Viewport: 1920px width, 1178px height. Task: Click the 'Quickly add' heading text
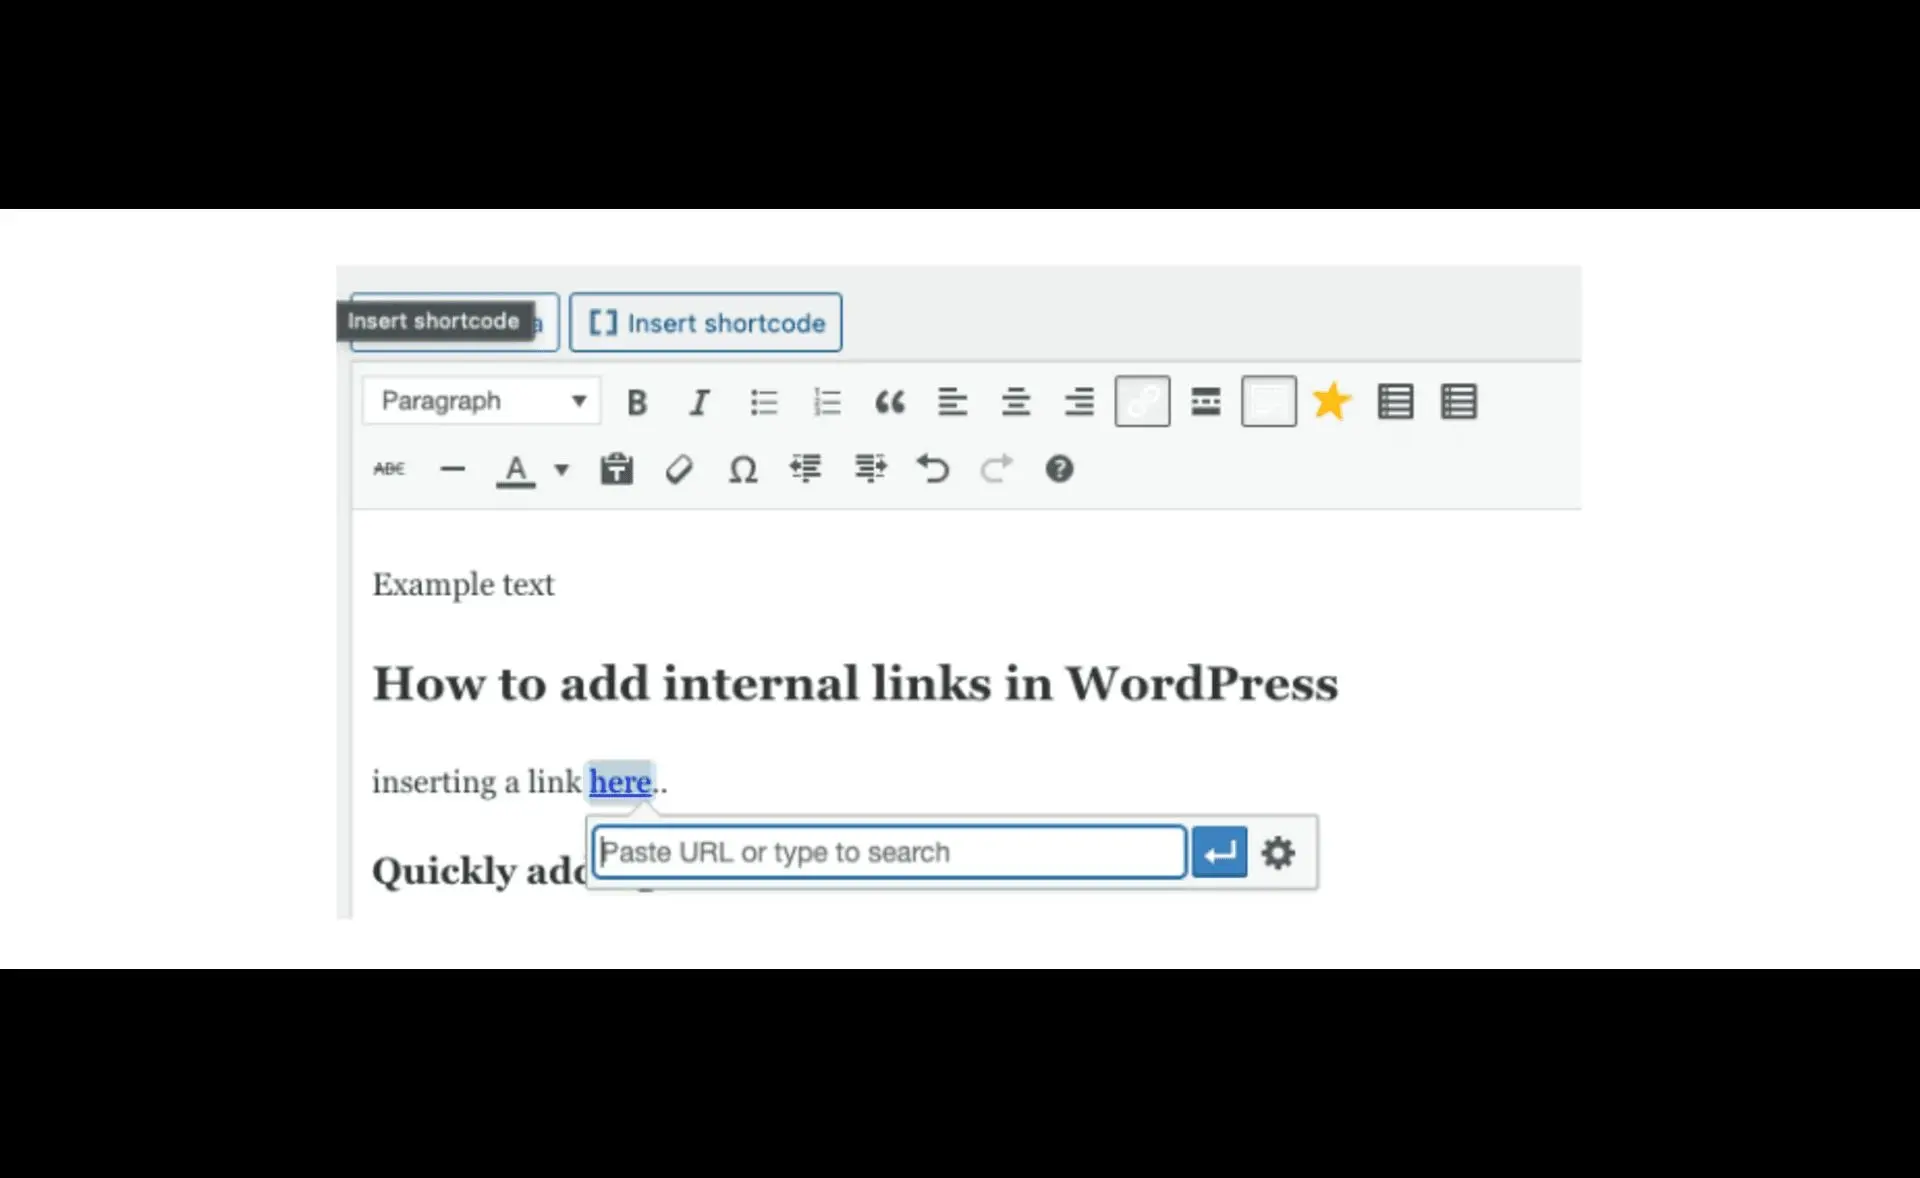point(479,871)
